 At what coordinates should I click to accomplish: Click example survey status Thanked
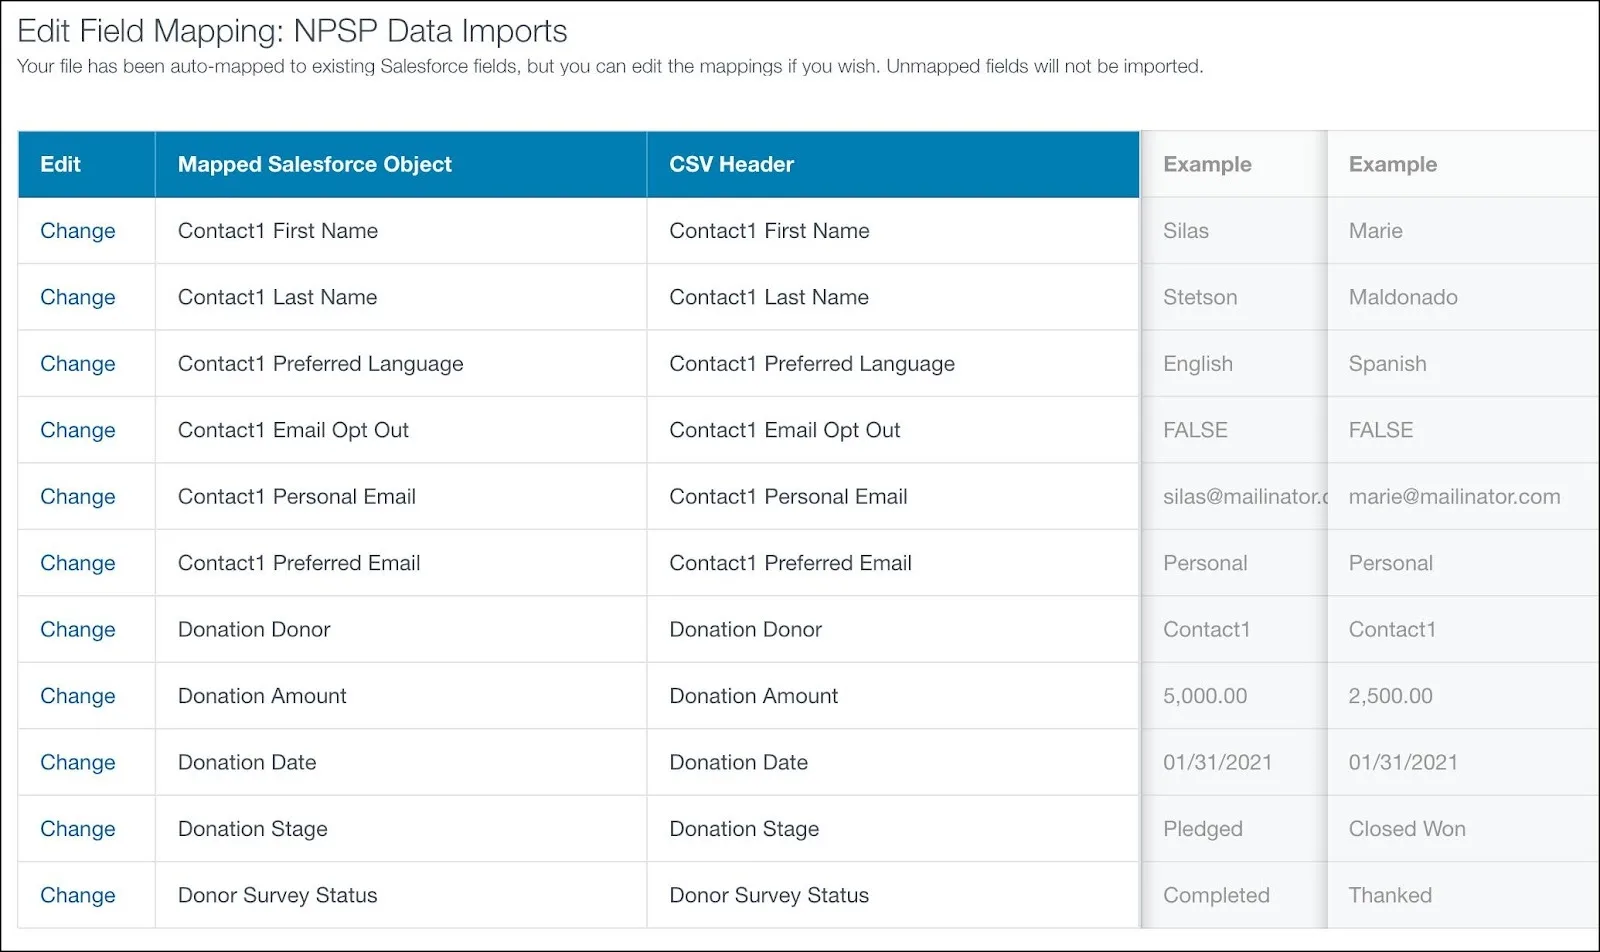pyautogui.click(x=1390, y=896)
